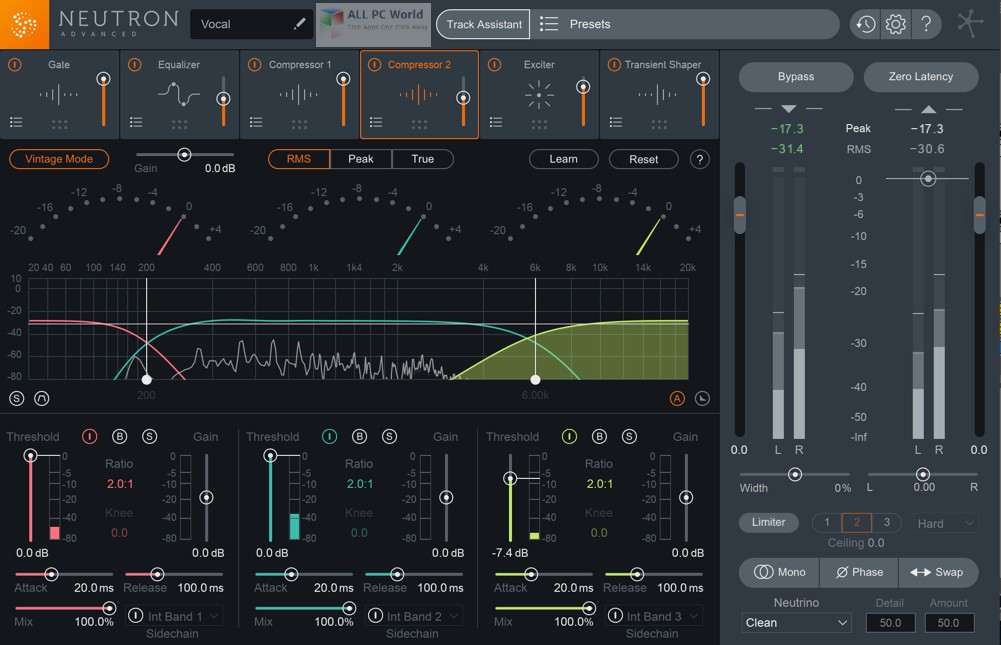
Task: Select limiter mode 1
Action: 827,522
